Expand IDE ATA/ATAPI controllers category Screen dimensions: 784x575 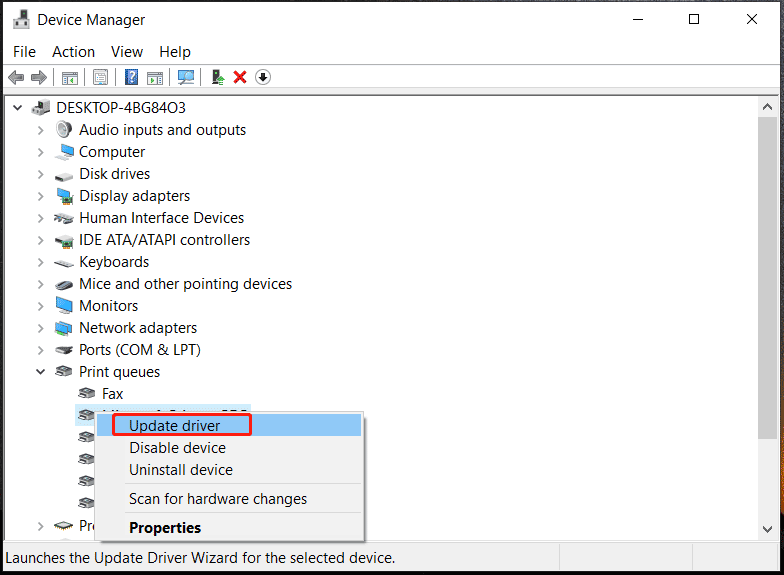tap(40, 240)
